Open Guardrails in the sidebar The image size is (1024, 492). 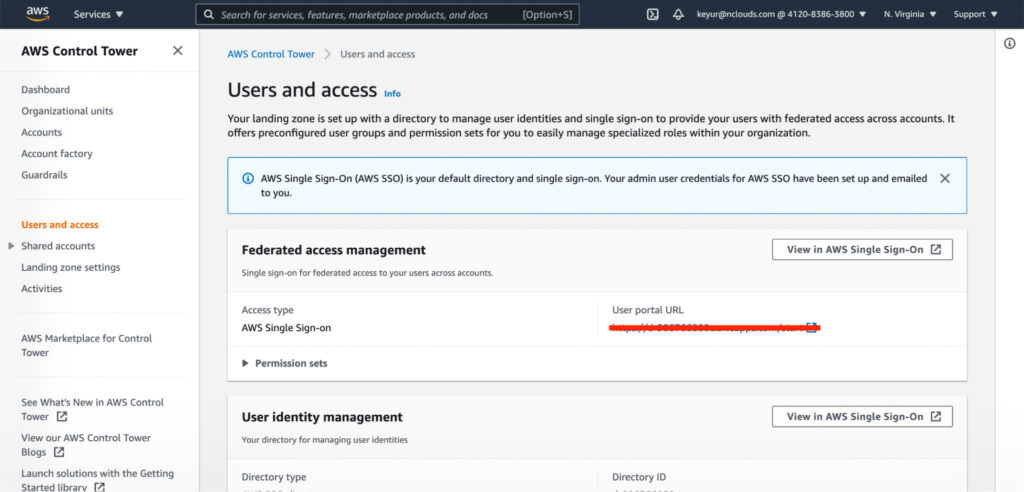coord(44,175)
